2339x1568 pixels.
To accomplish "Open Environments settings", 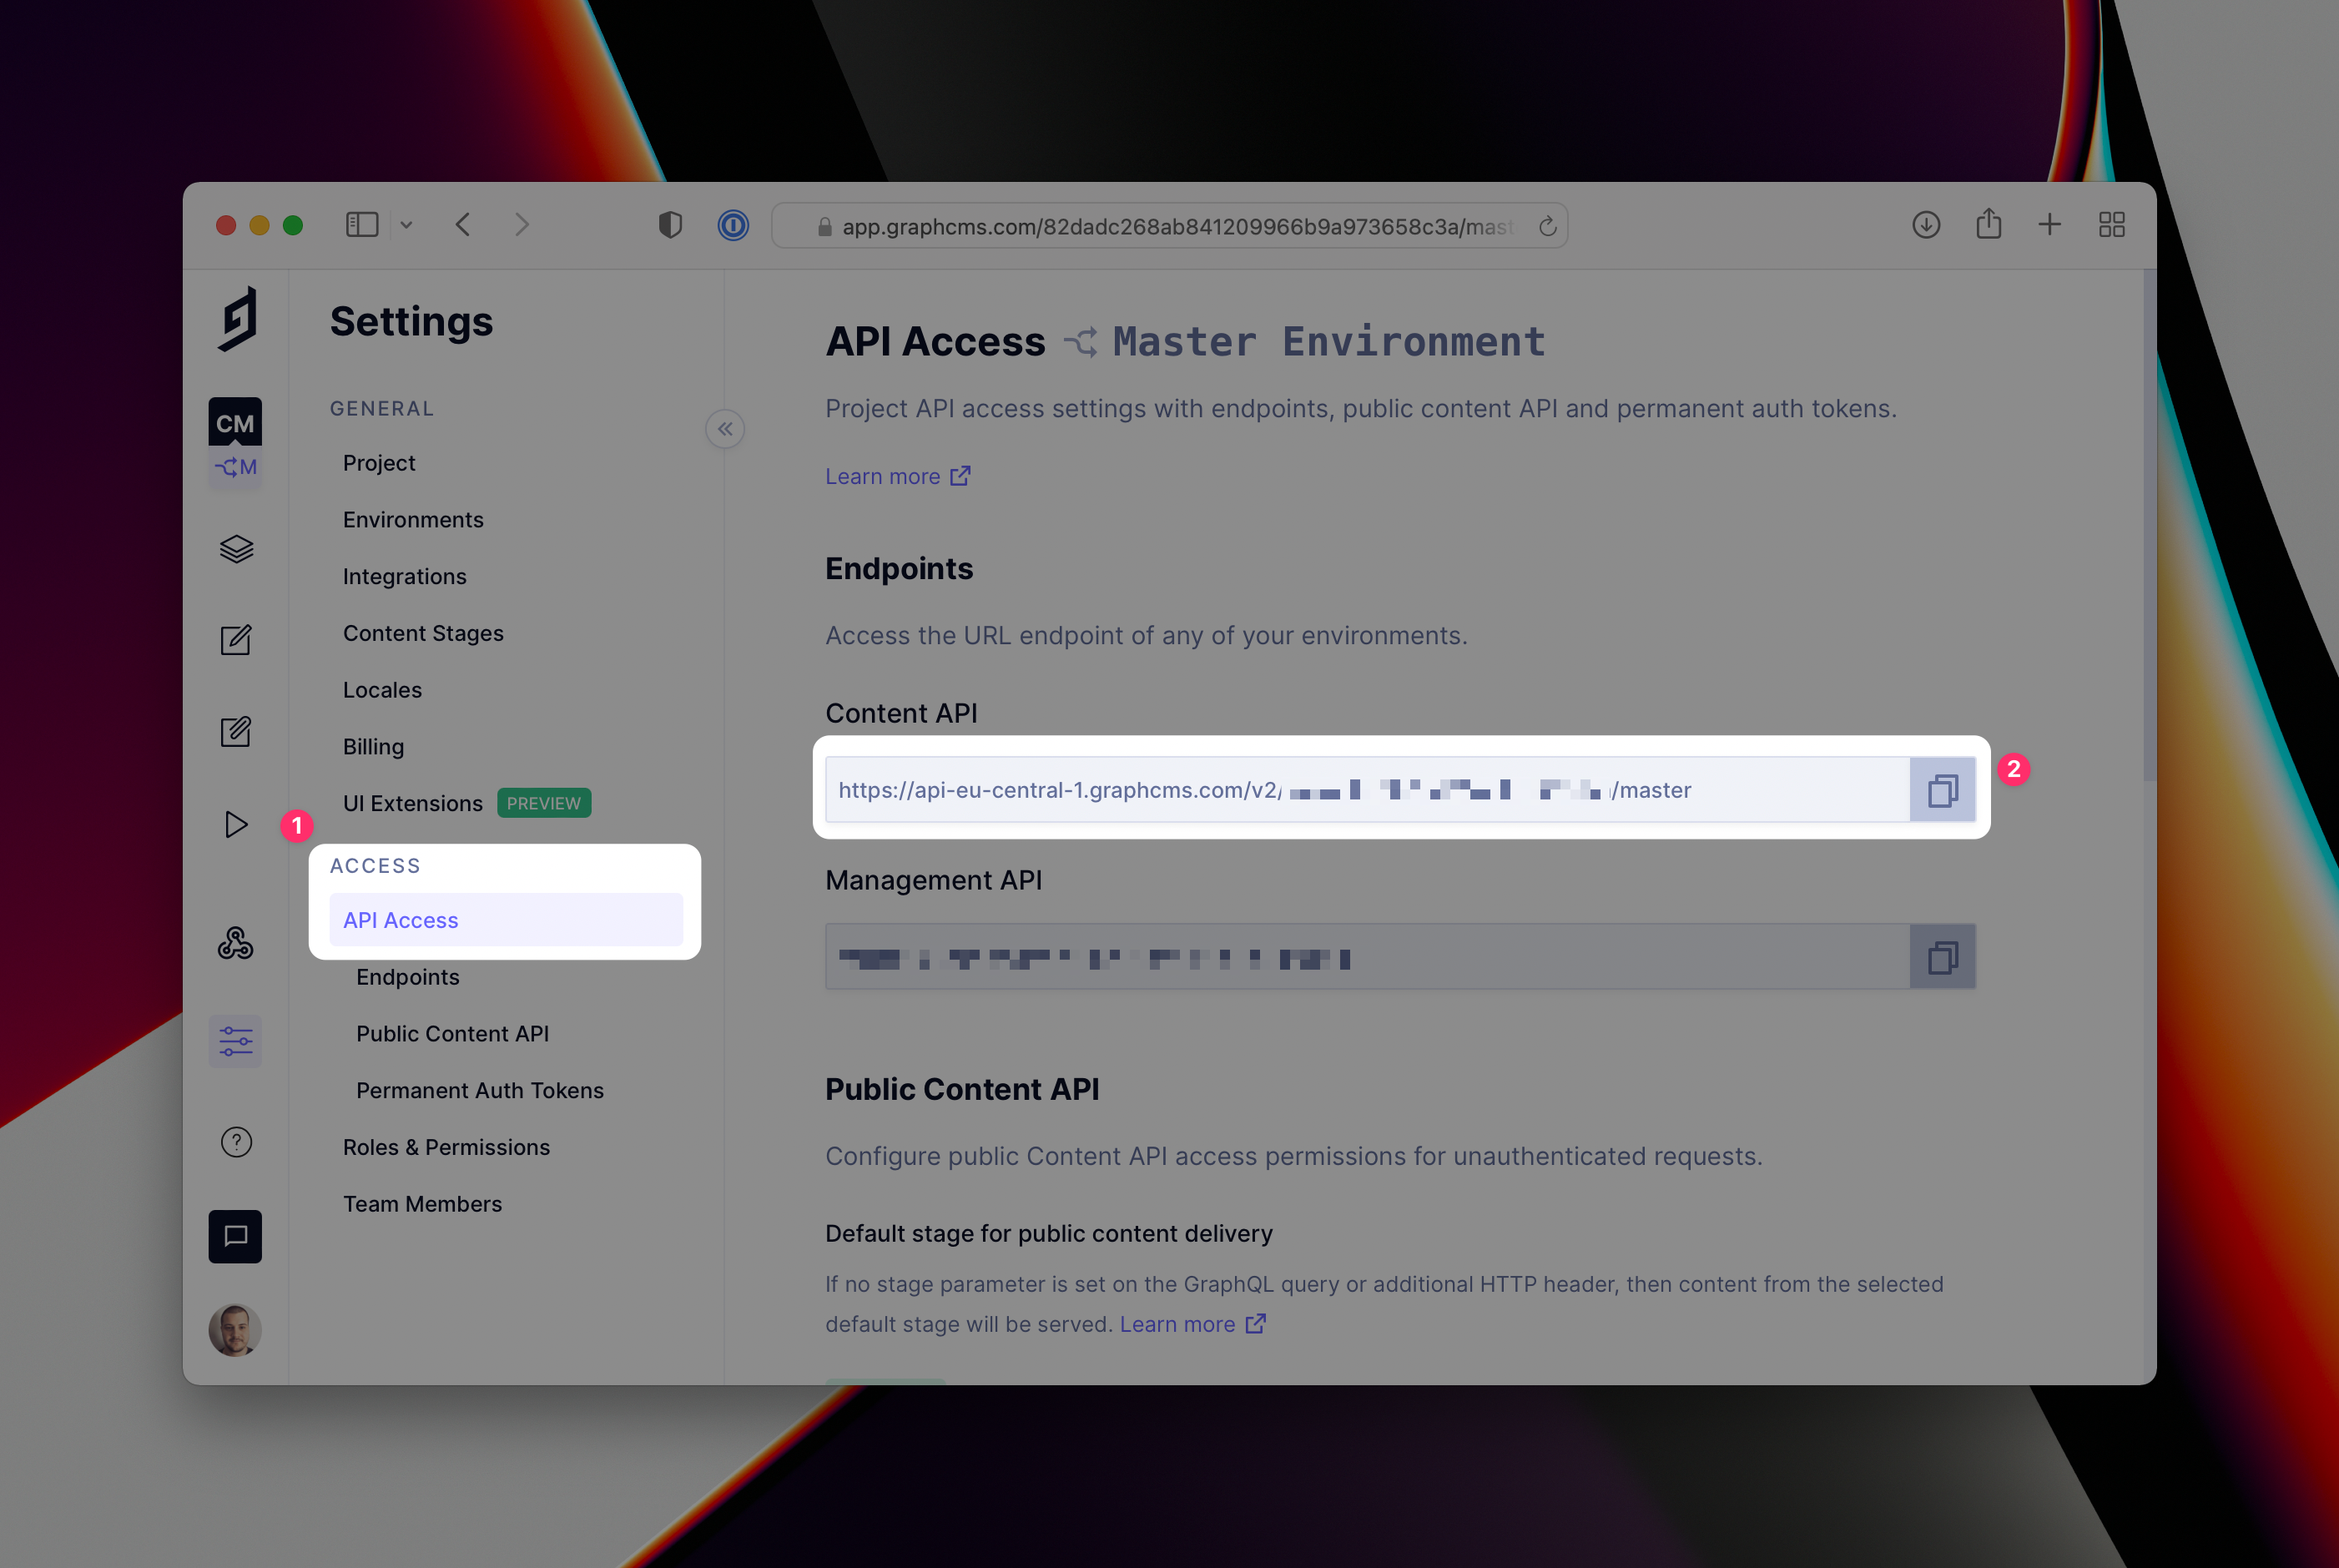I will click(413, 520).
